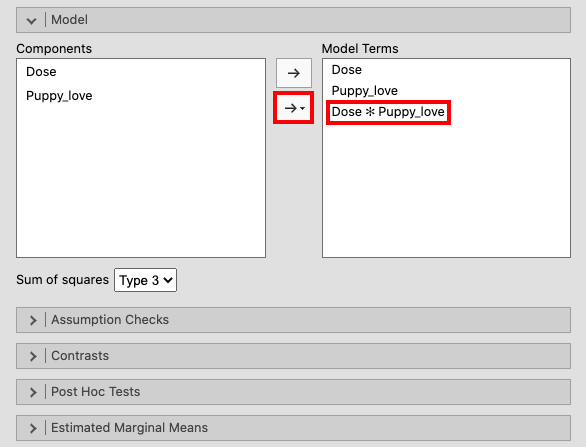The image size is (586, 447).
Task: Select Puppy_love in the Model Terms list
Action: (x=365, y=90)
